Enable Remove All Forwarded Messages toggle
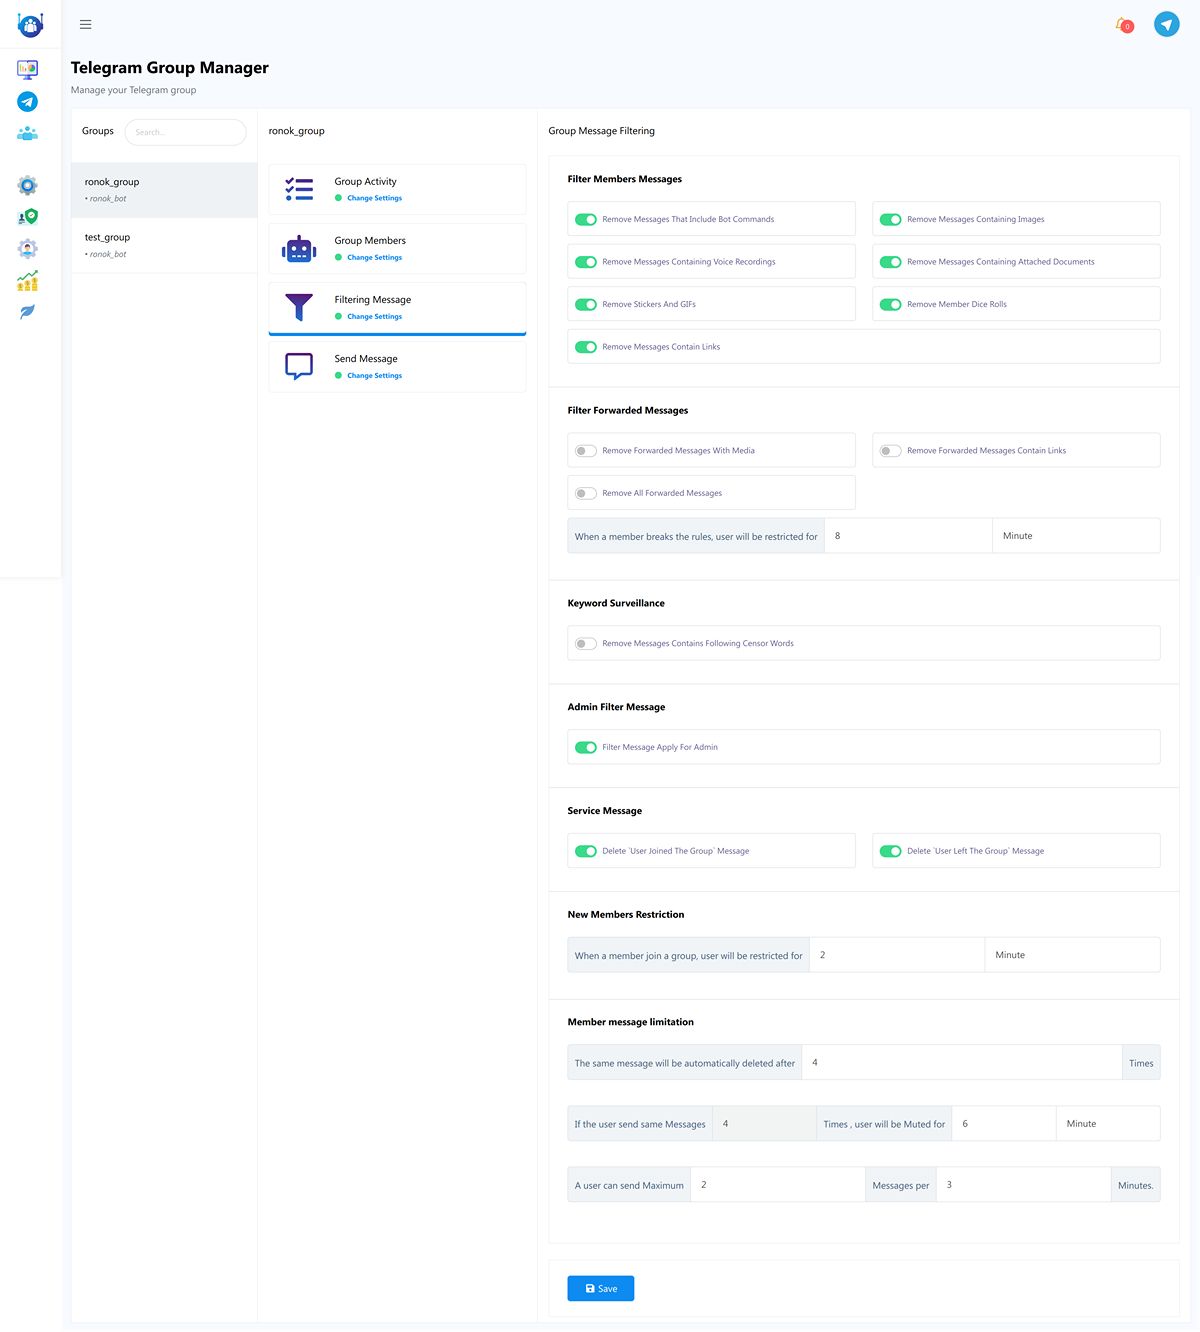The width and height of the screenshot is (1200, 1332). point(586,493)
